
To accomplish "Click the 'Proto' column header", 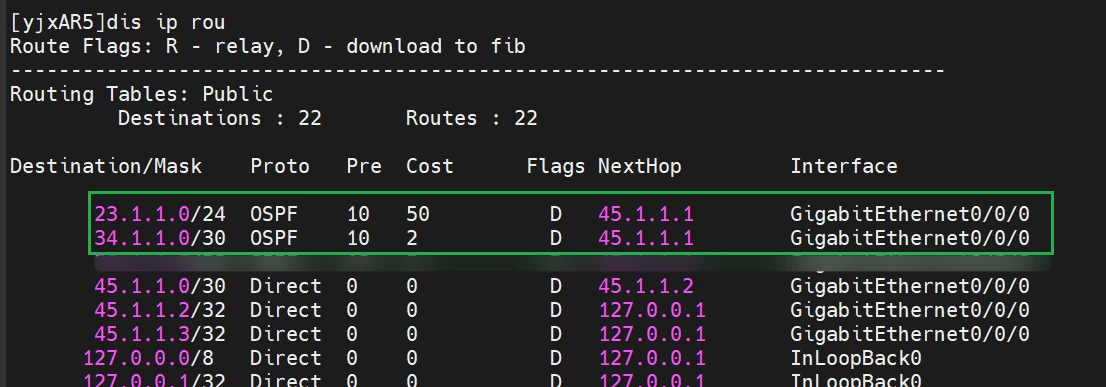I will coord(280,166).
